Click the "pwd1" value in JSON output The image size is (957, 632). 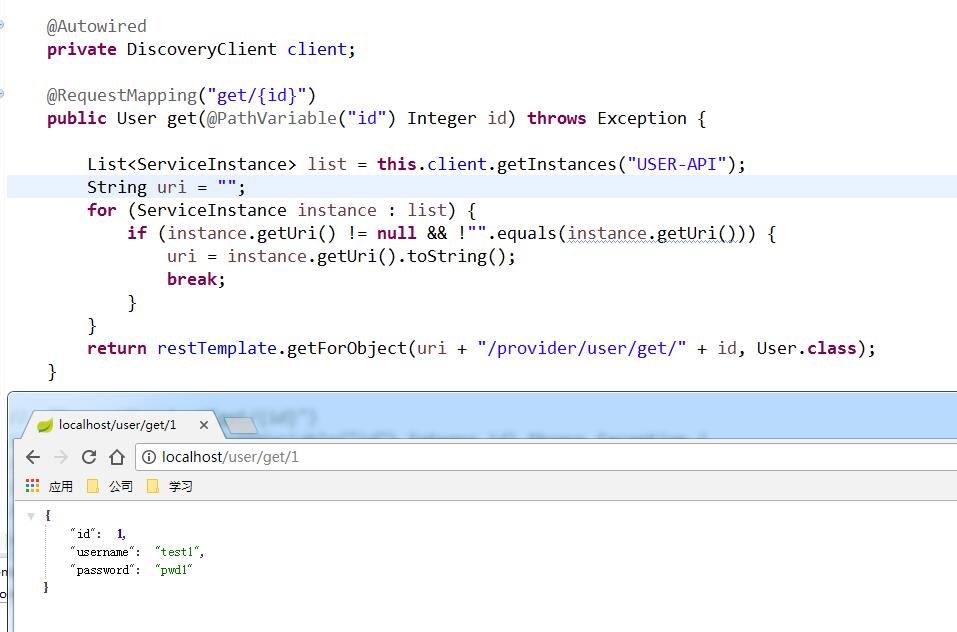[x=174, y=570]
